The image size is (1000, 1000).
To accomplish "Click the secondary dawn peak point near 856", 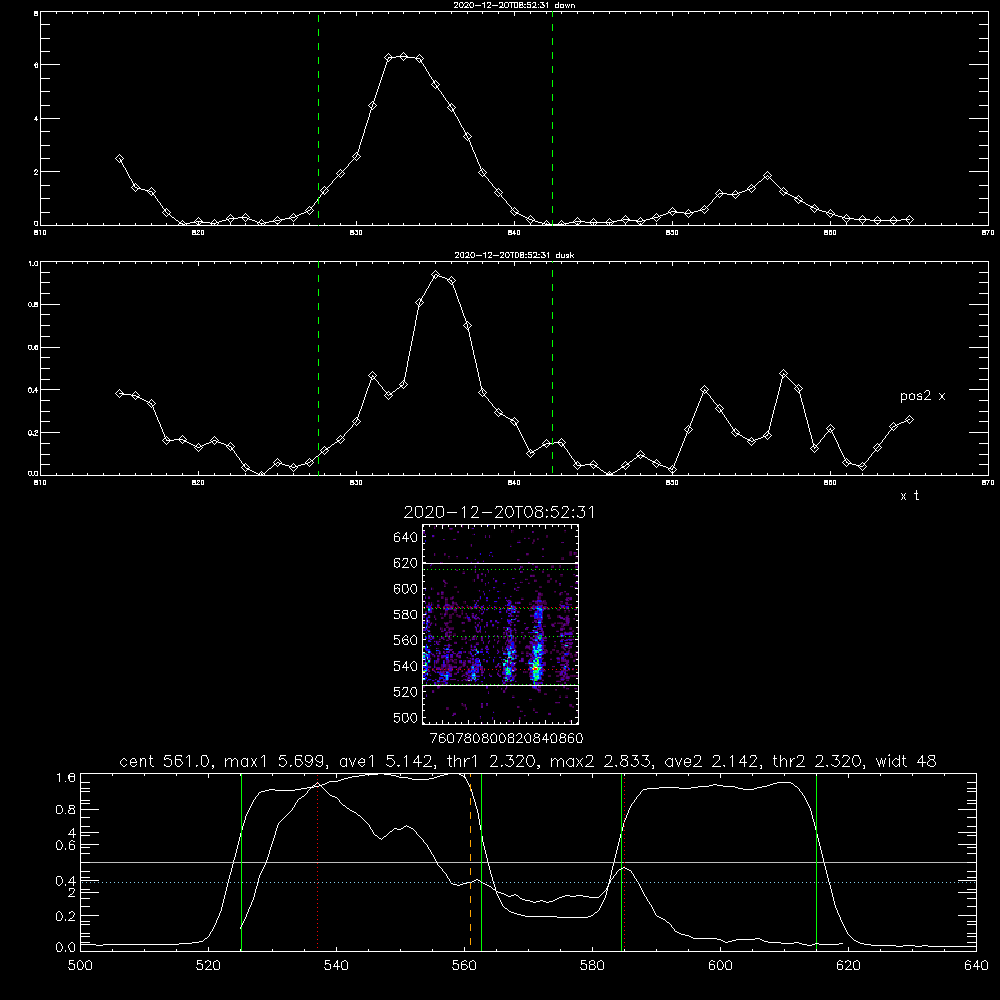I will pyautogui.click(x=767, y=175).
